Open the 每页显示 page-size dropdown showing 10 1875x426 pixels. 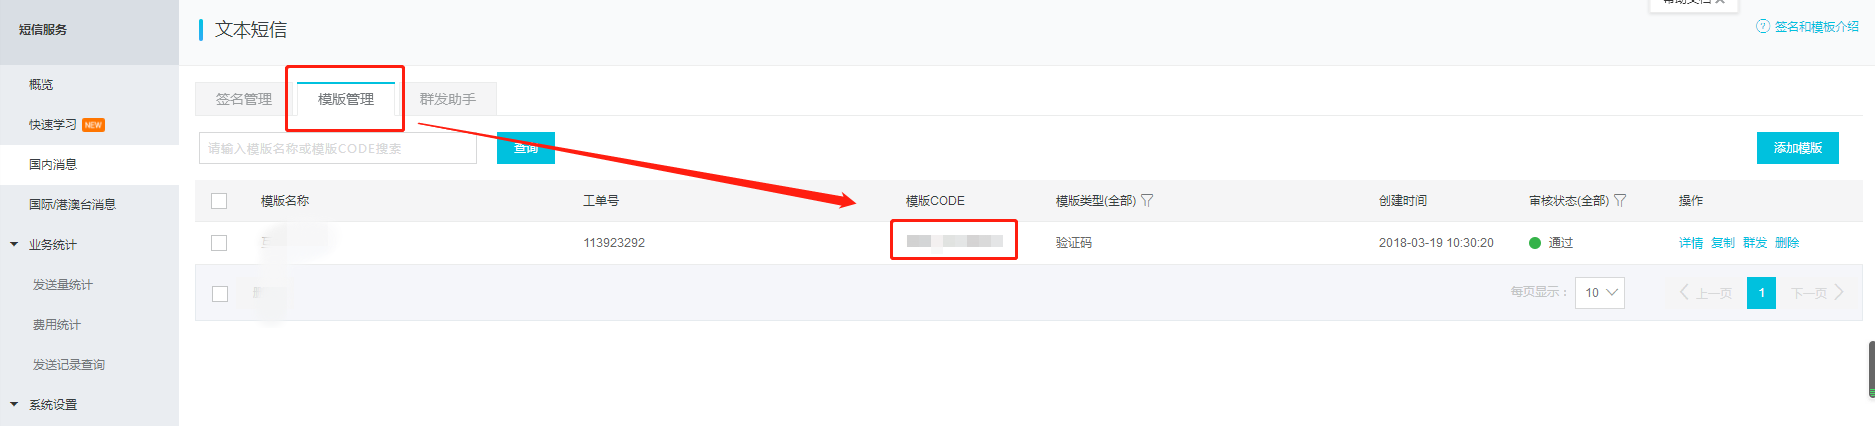(1599, 292)
